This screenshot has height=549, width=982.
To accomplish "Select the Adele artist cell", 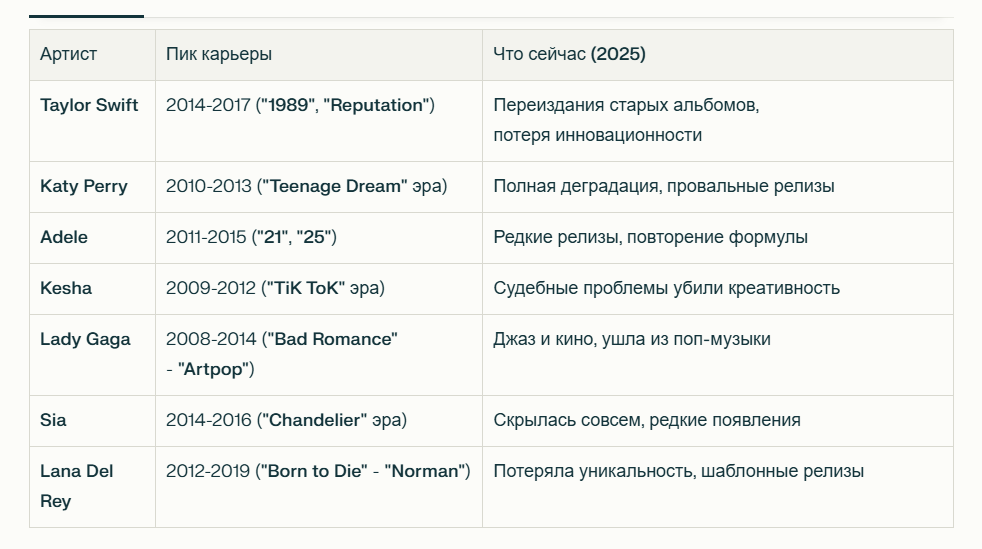I will 64,237.
